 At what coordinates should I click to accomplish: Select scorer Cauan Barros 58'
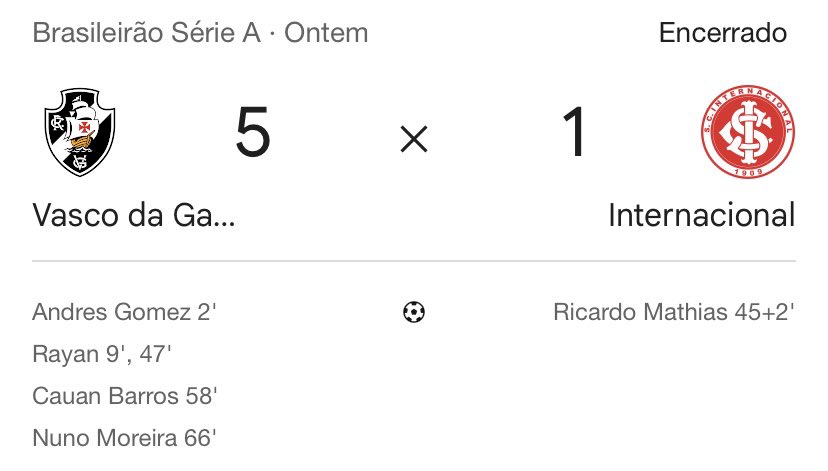coord(125,396)
